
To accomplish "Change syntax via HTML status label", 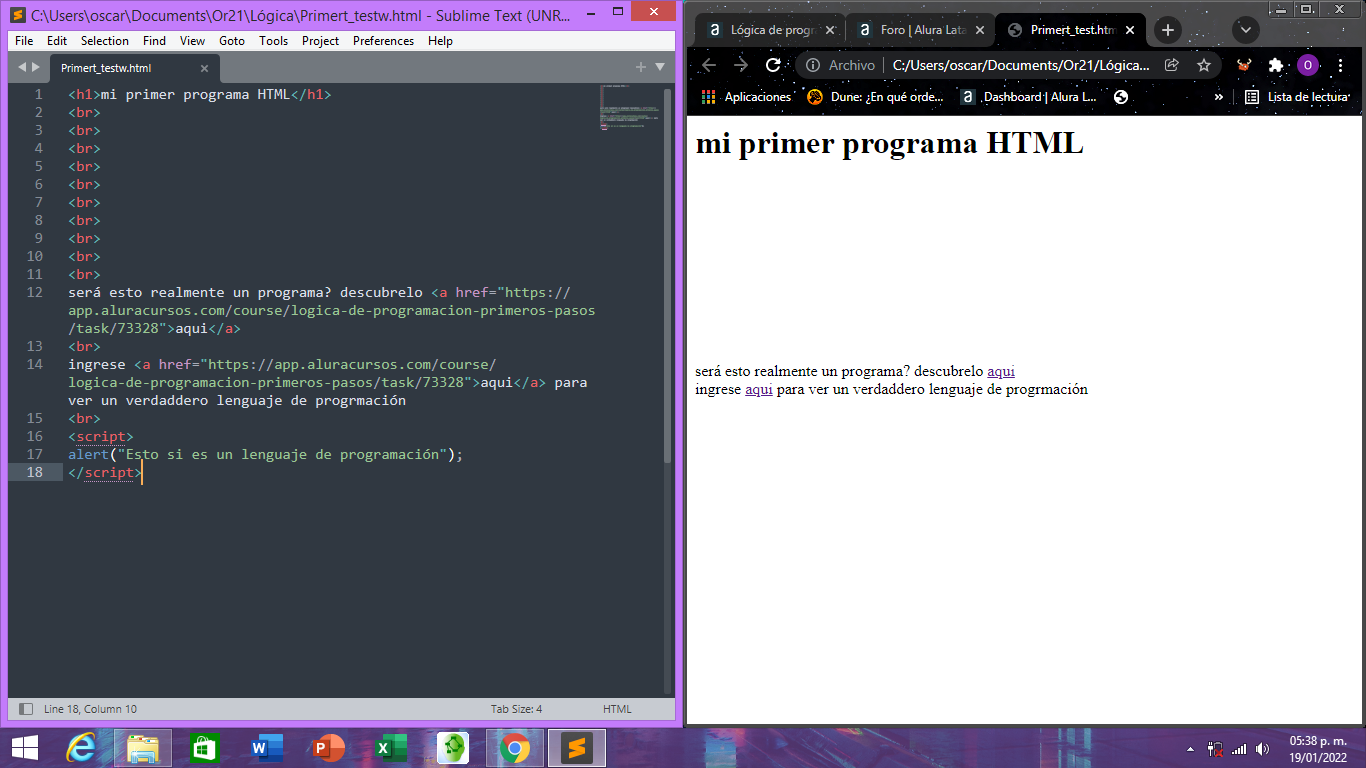I will (x=617, y=709).
